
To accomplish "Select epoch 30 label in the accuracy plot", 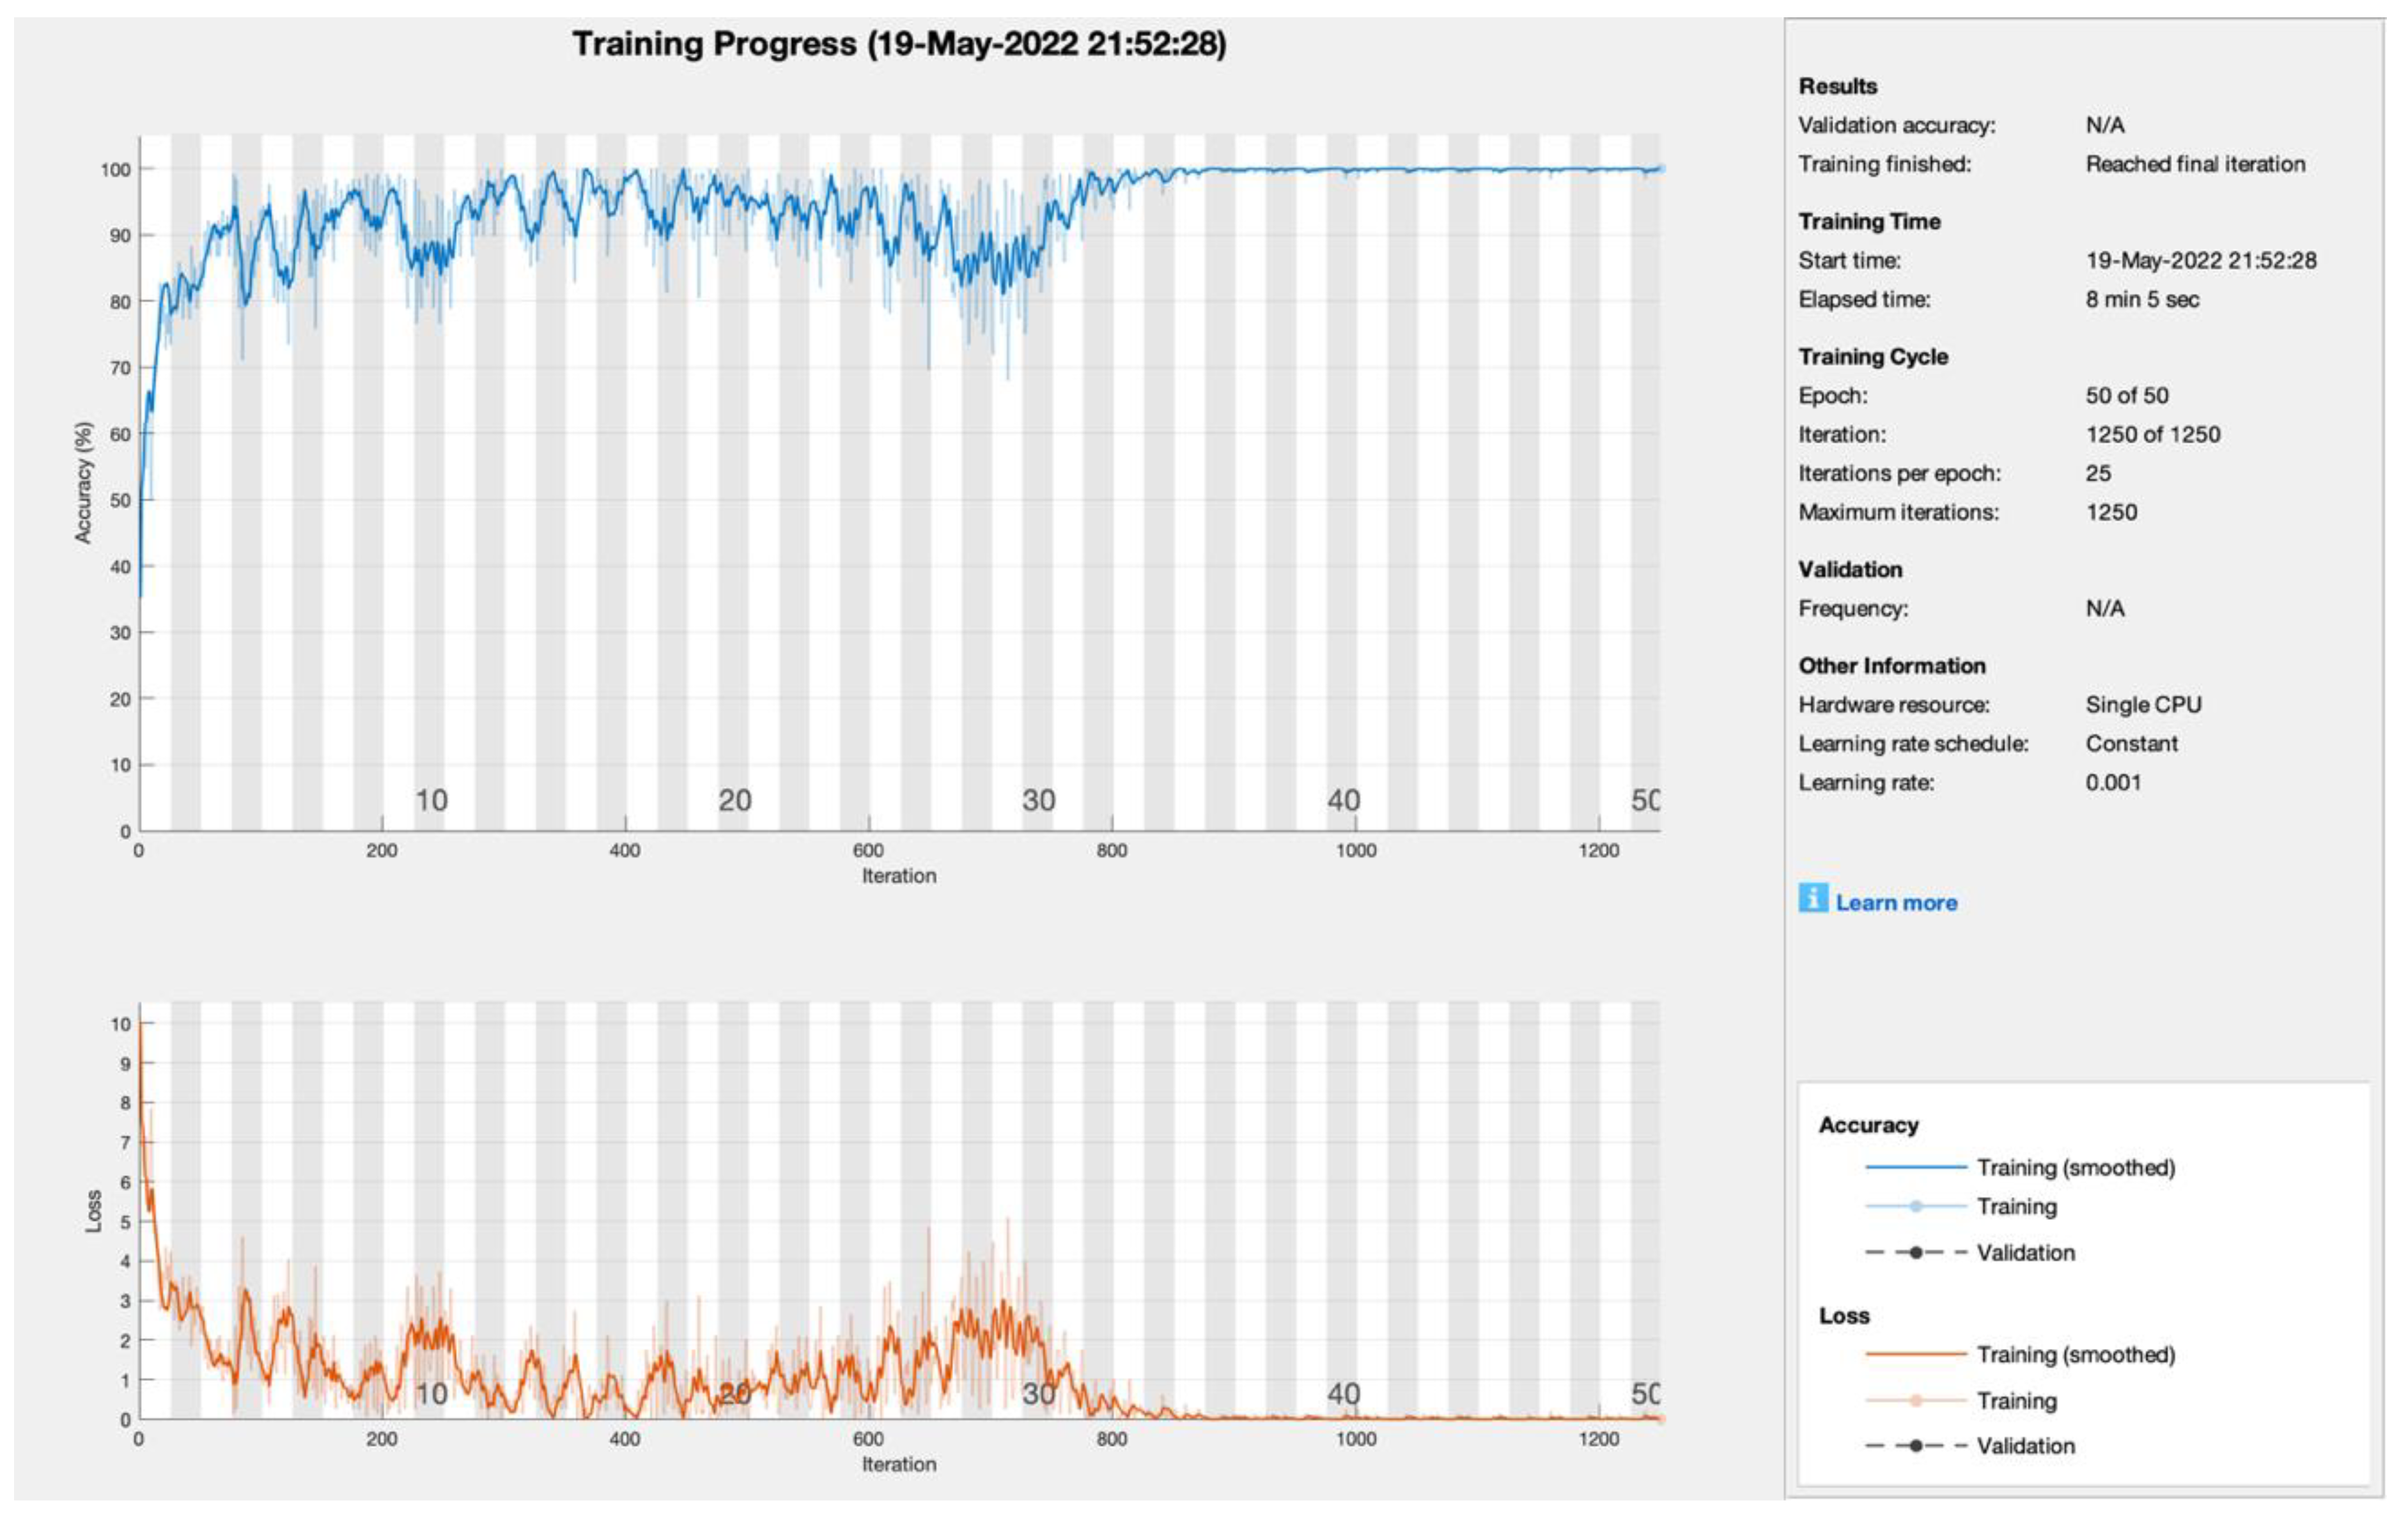I will coord(1038,800).
